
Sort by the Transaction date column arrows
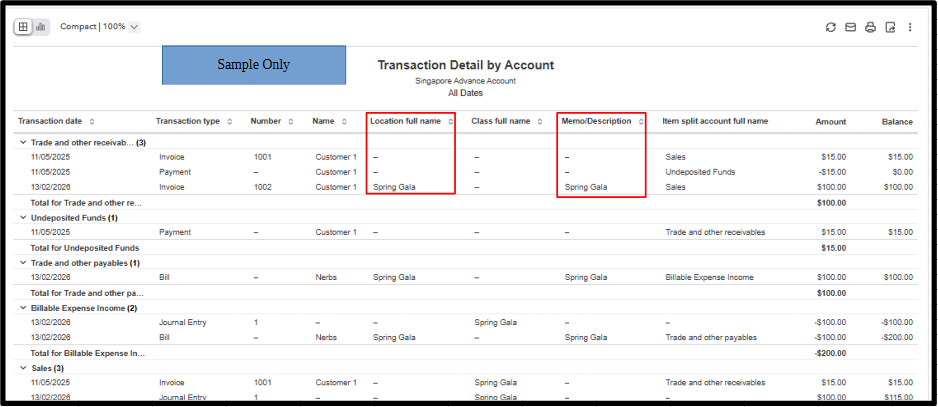(x=92, y=122)
